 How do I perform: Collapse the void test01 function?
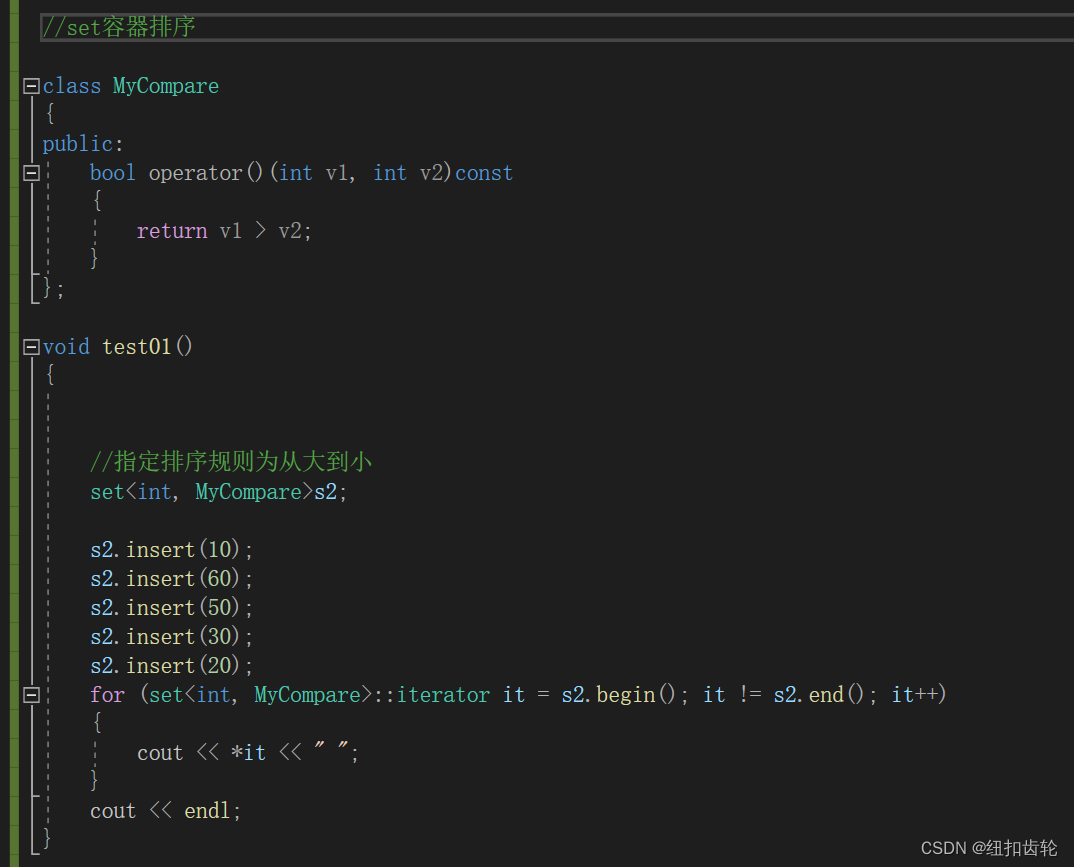click(x=31, y=347)
